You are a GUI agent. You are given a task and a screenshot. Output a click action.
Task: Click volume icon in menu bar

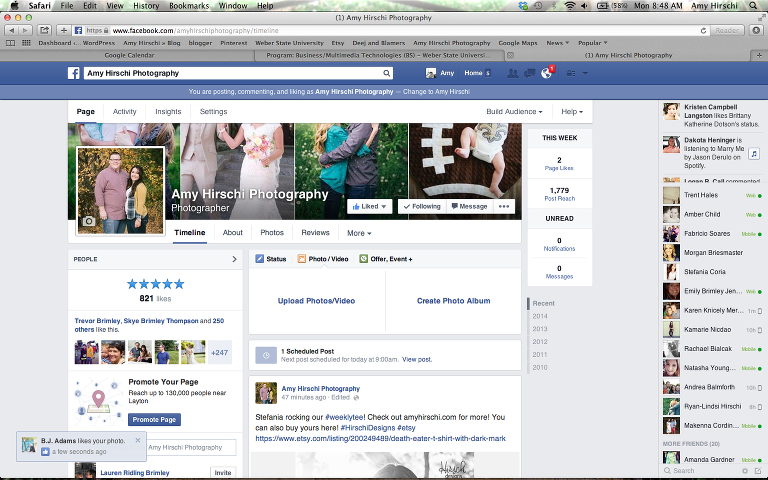(x=584, y=5)
